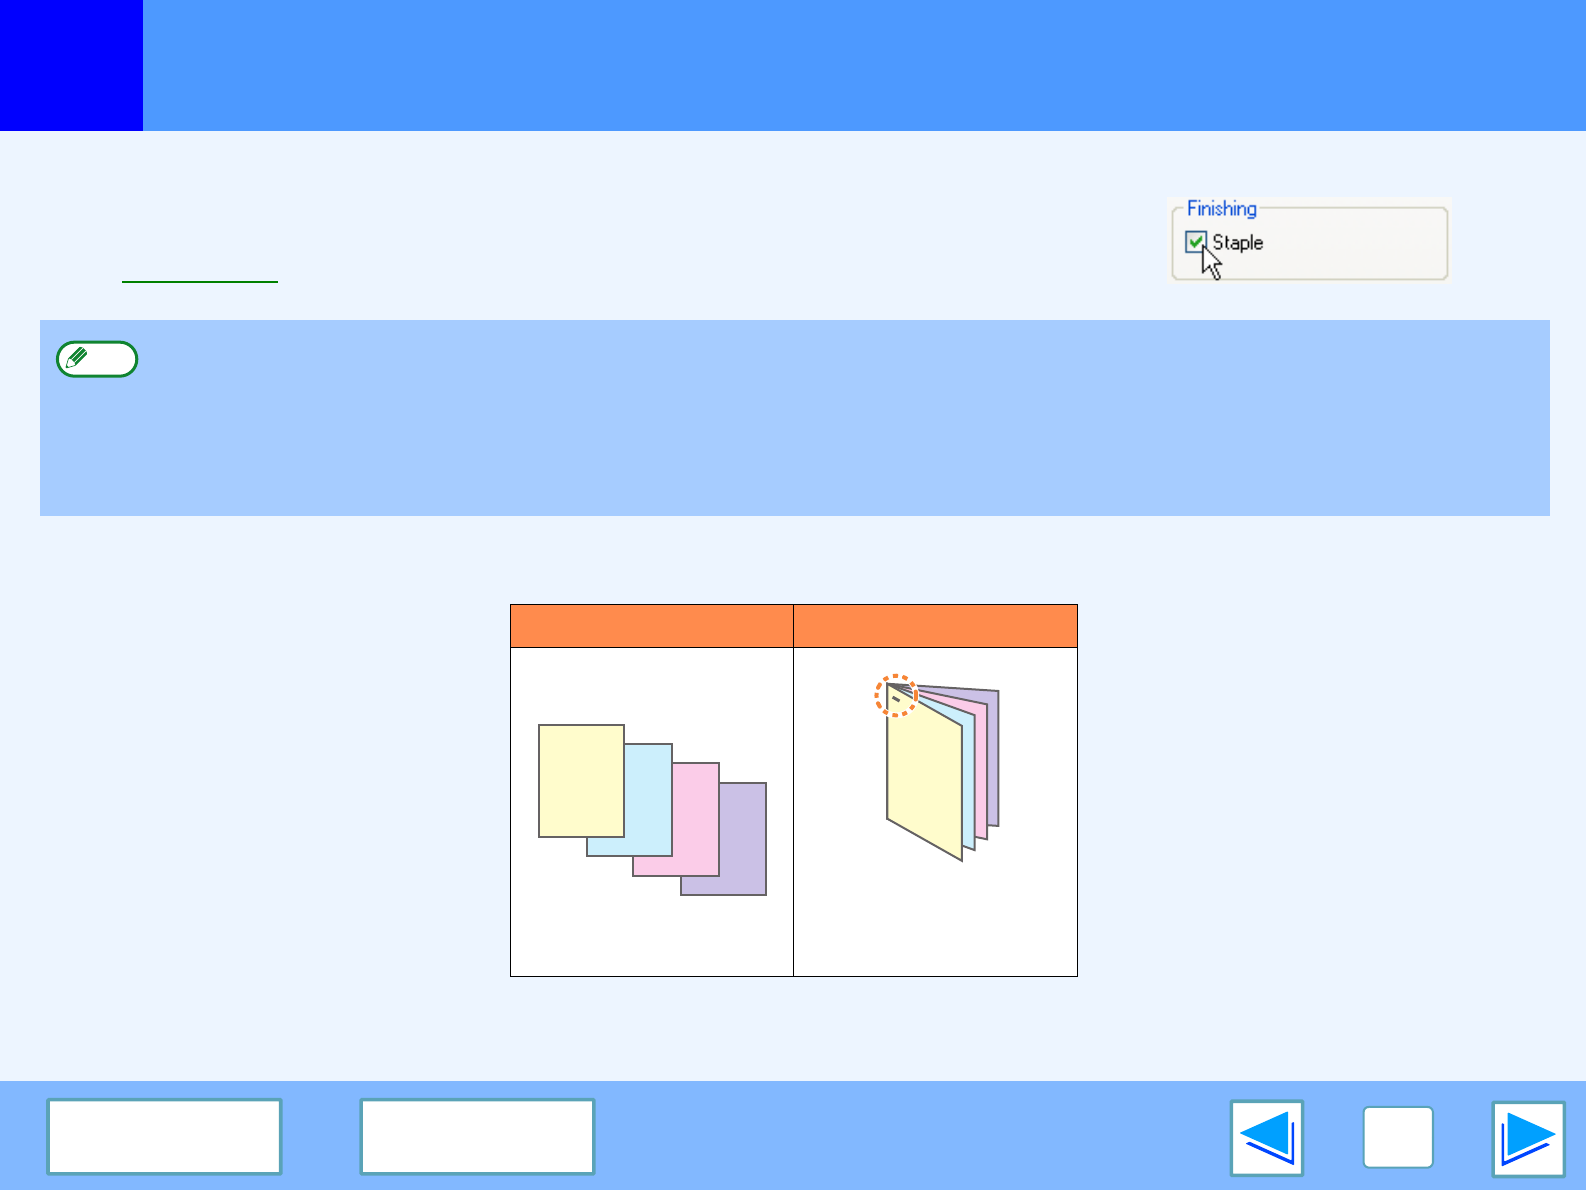Toggle the Staple checkbox
Image resolution: width=1586 pixels, height=1190 pixels.
click(1196, 242)
